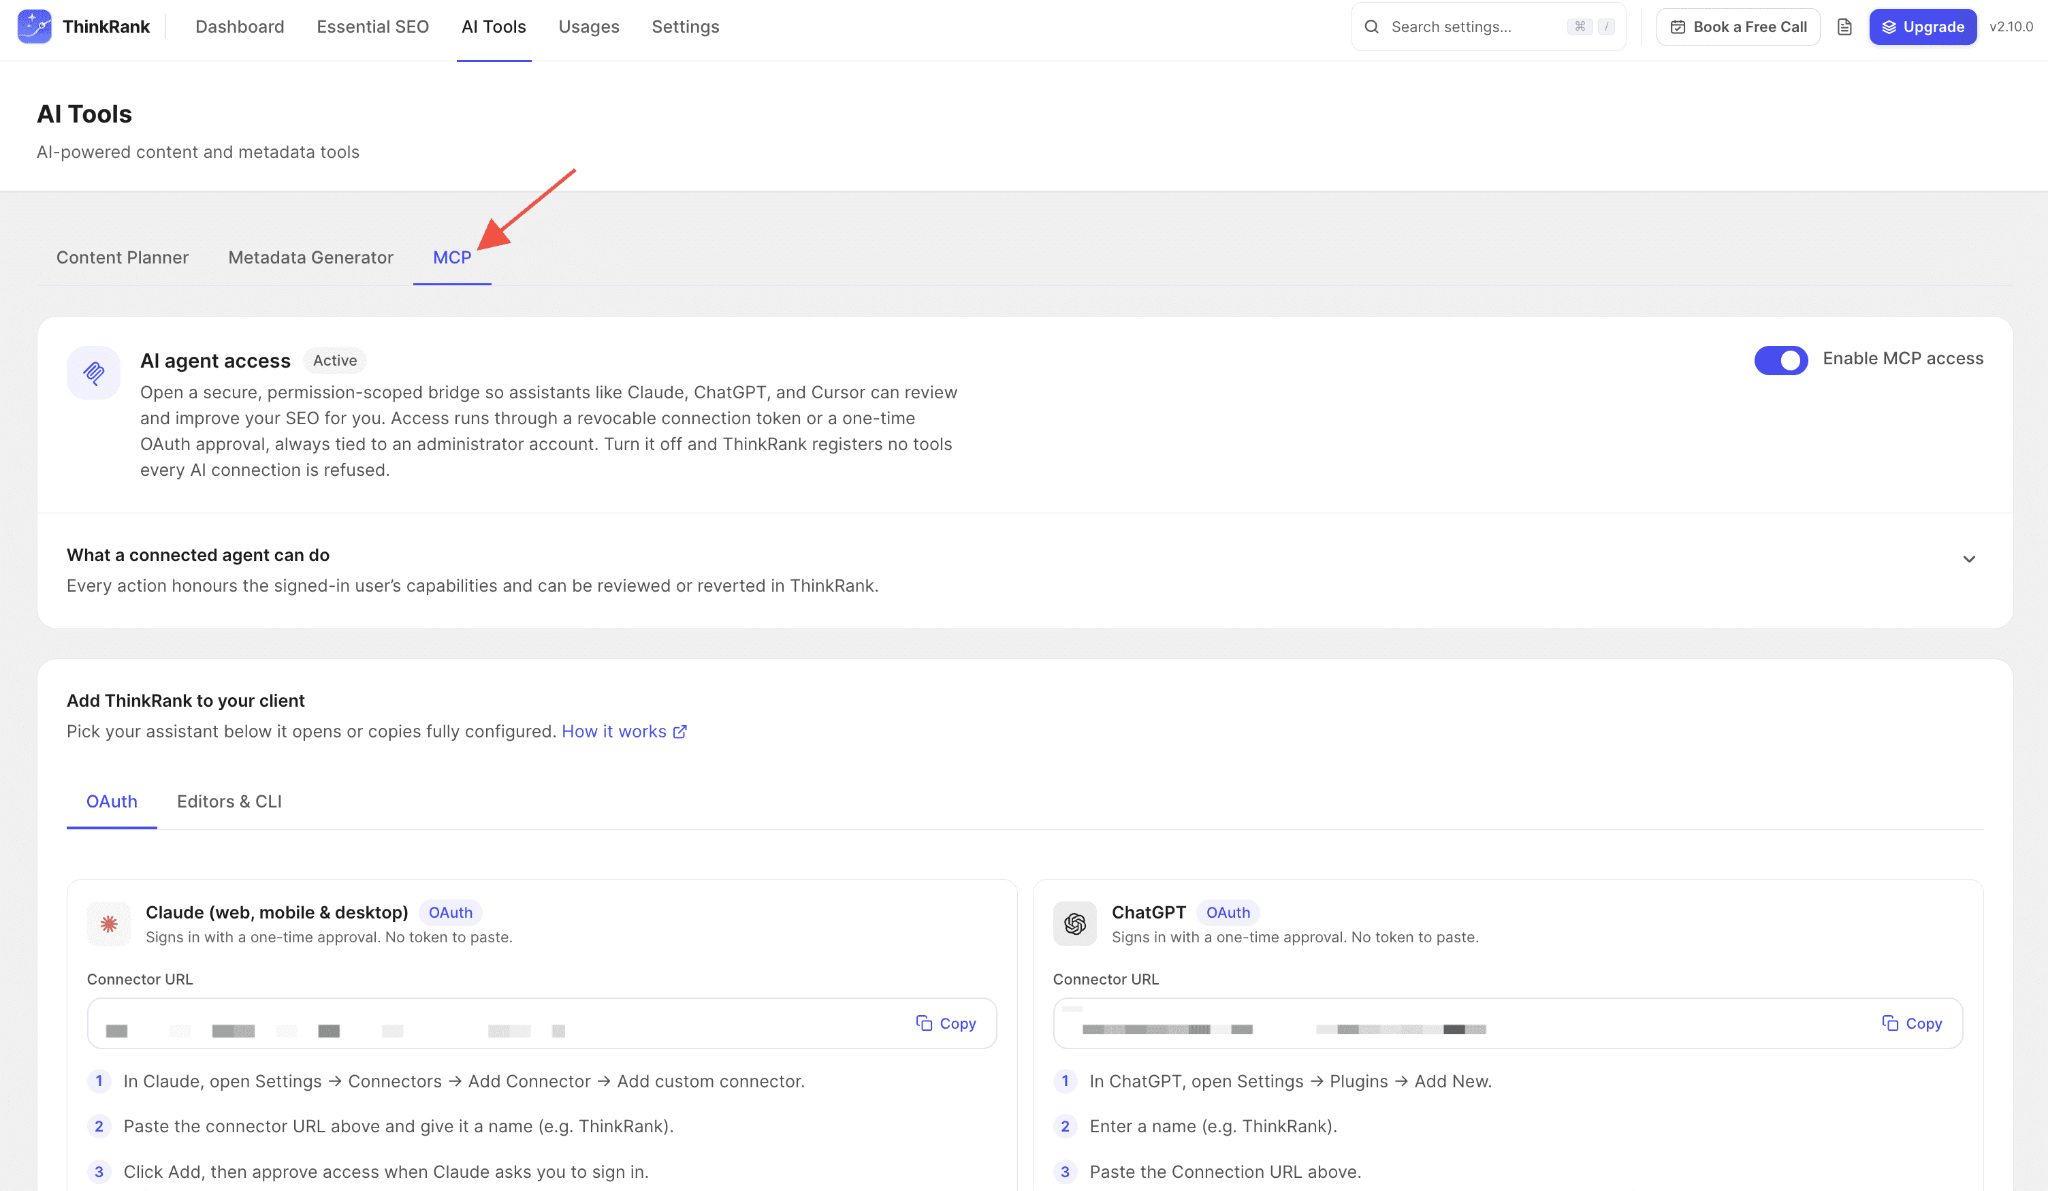Click the search magnifier icon
The width and height of the screenshot is (2048, 1191).
point(1372,27)
